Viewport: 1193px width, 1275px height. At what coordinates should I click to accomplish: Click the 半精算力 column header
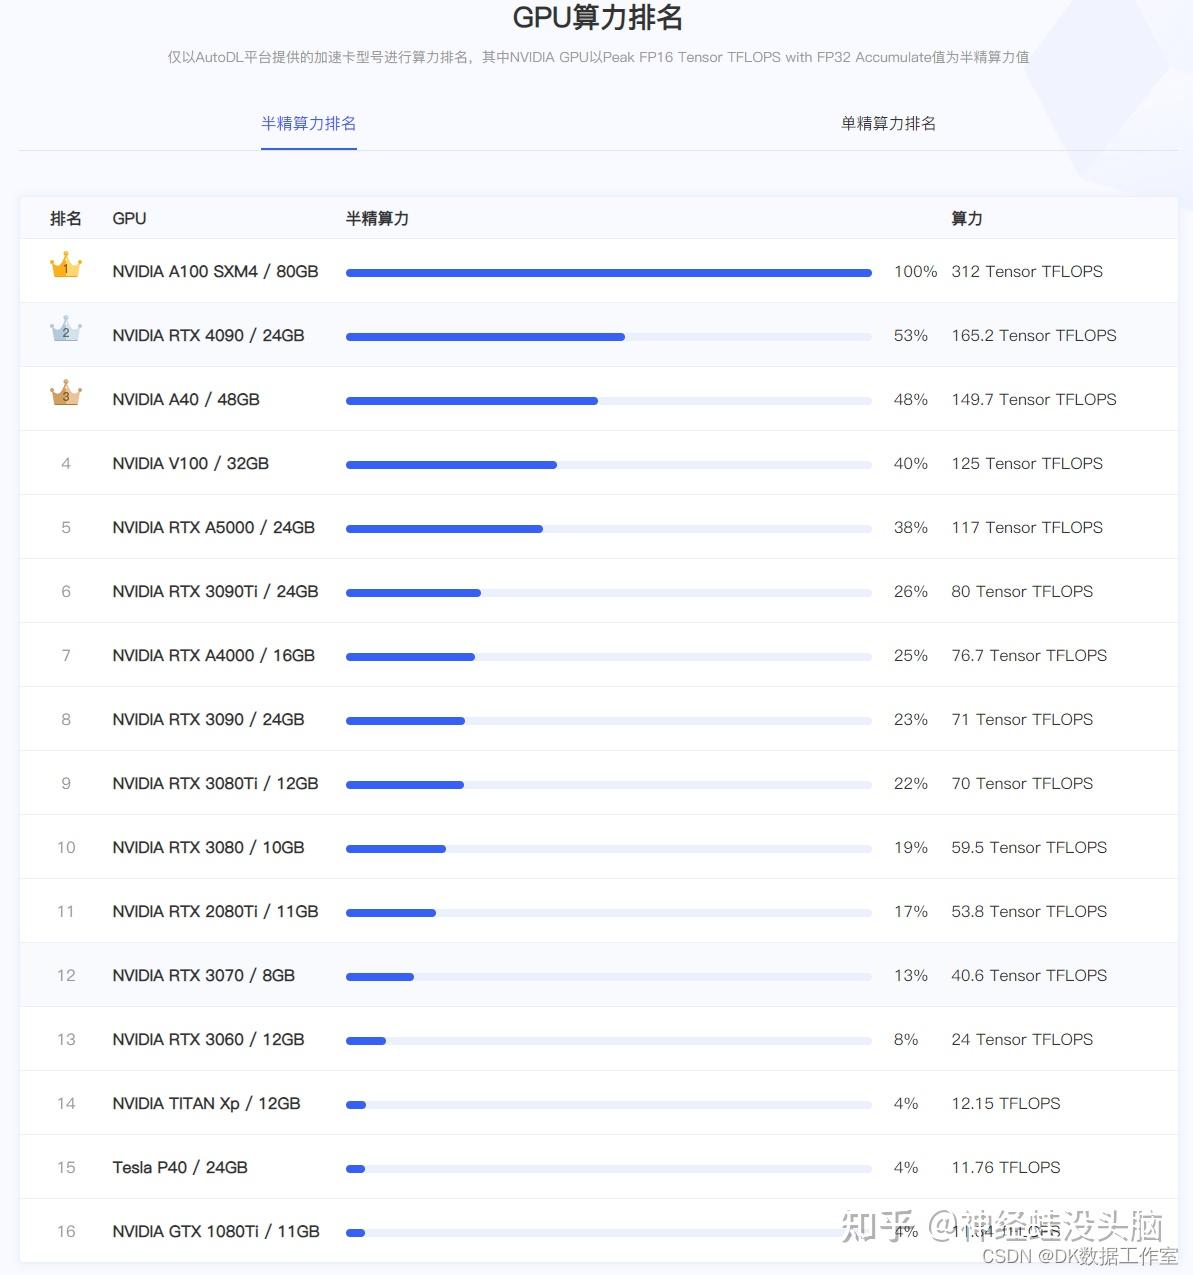pyautogui.click(x=377, y=219)
